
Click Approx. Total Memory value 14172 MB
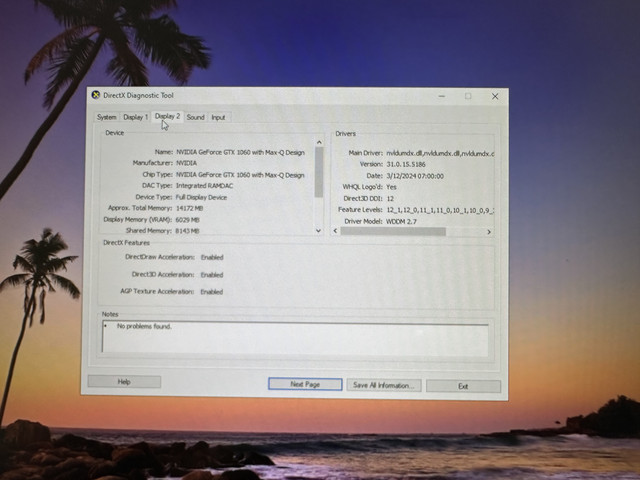(x=189, y=208)
